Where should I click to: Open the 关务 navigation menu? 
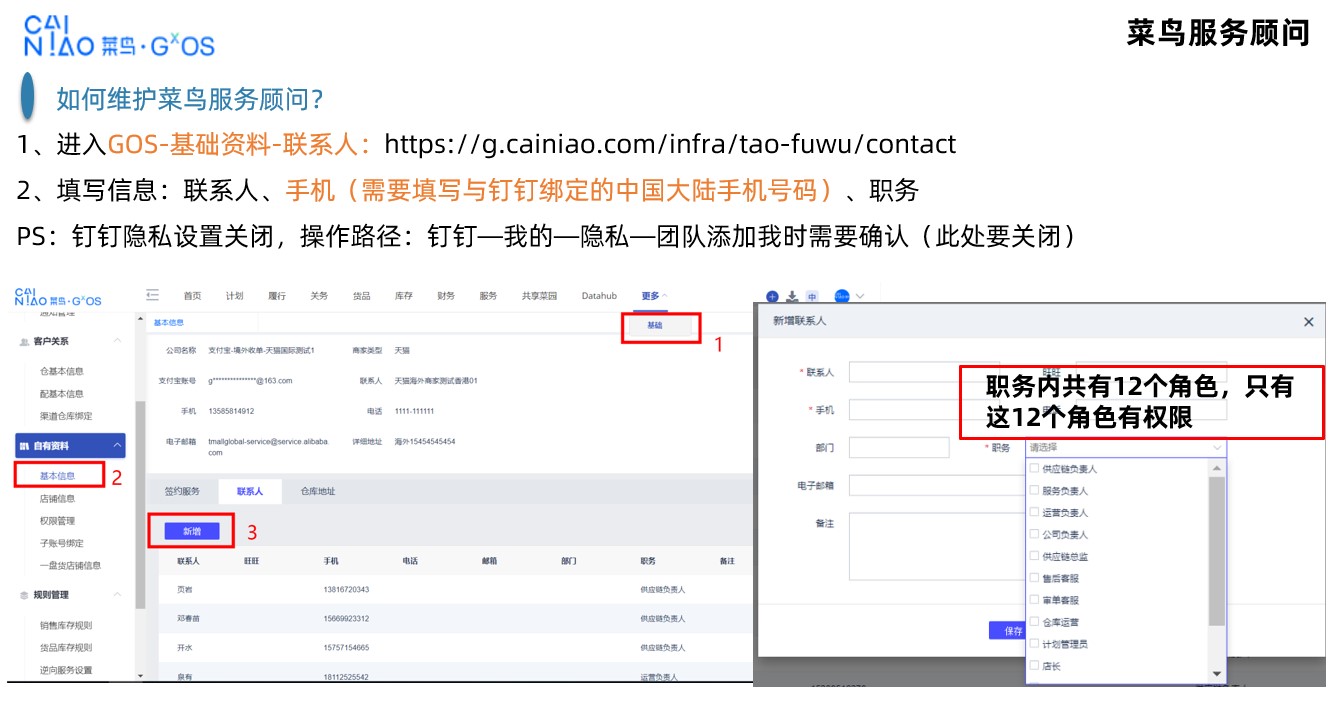319,296
